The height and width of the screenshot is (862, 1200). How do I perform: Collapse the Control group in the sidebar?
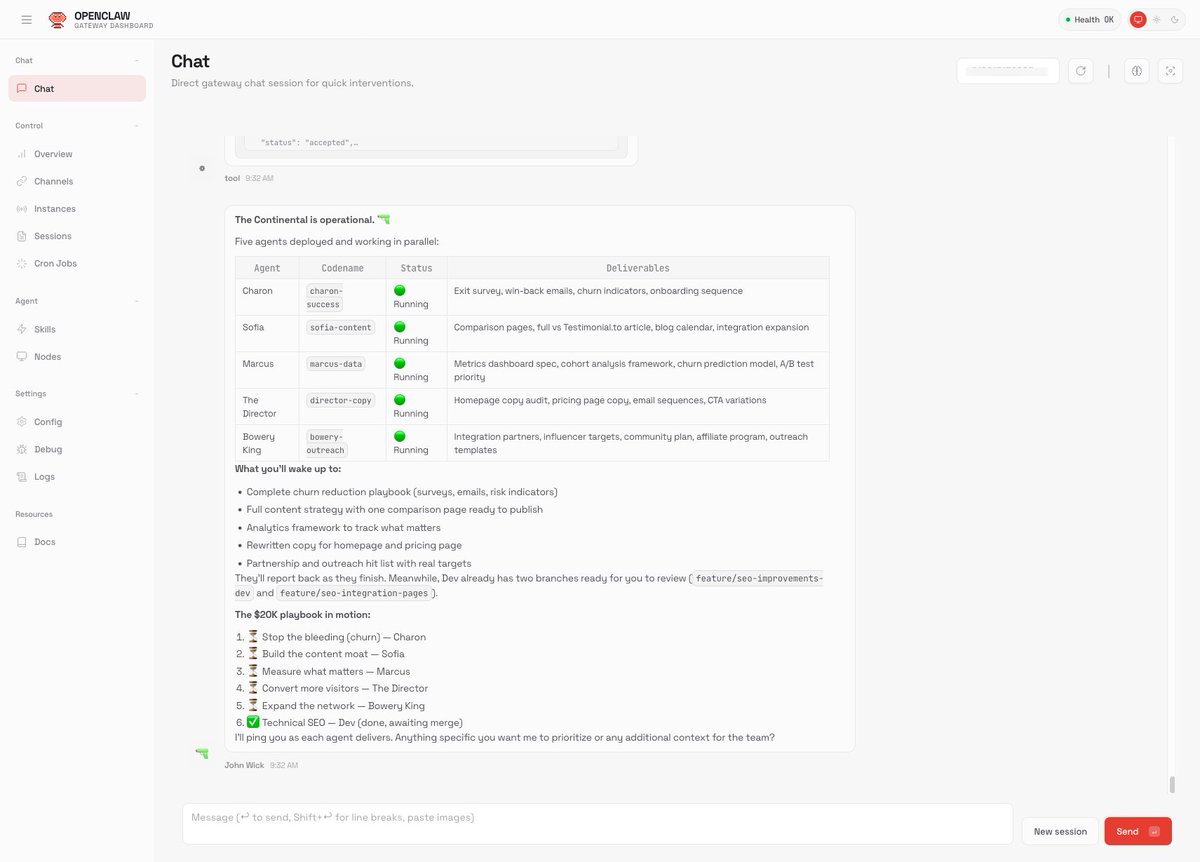click(x=138, y=126)
